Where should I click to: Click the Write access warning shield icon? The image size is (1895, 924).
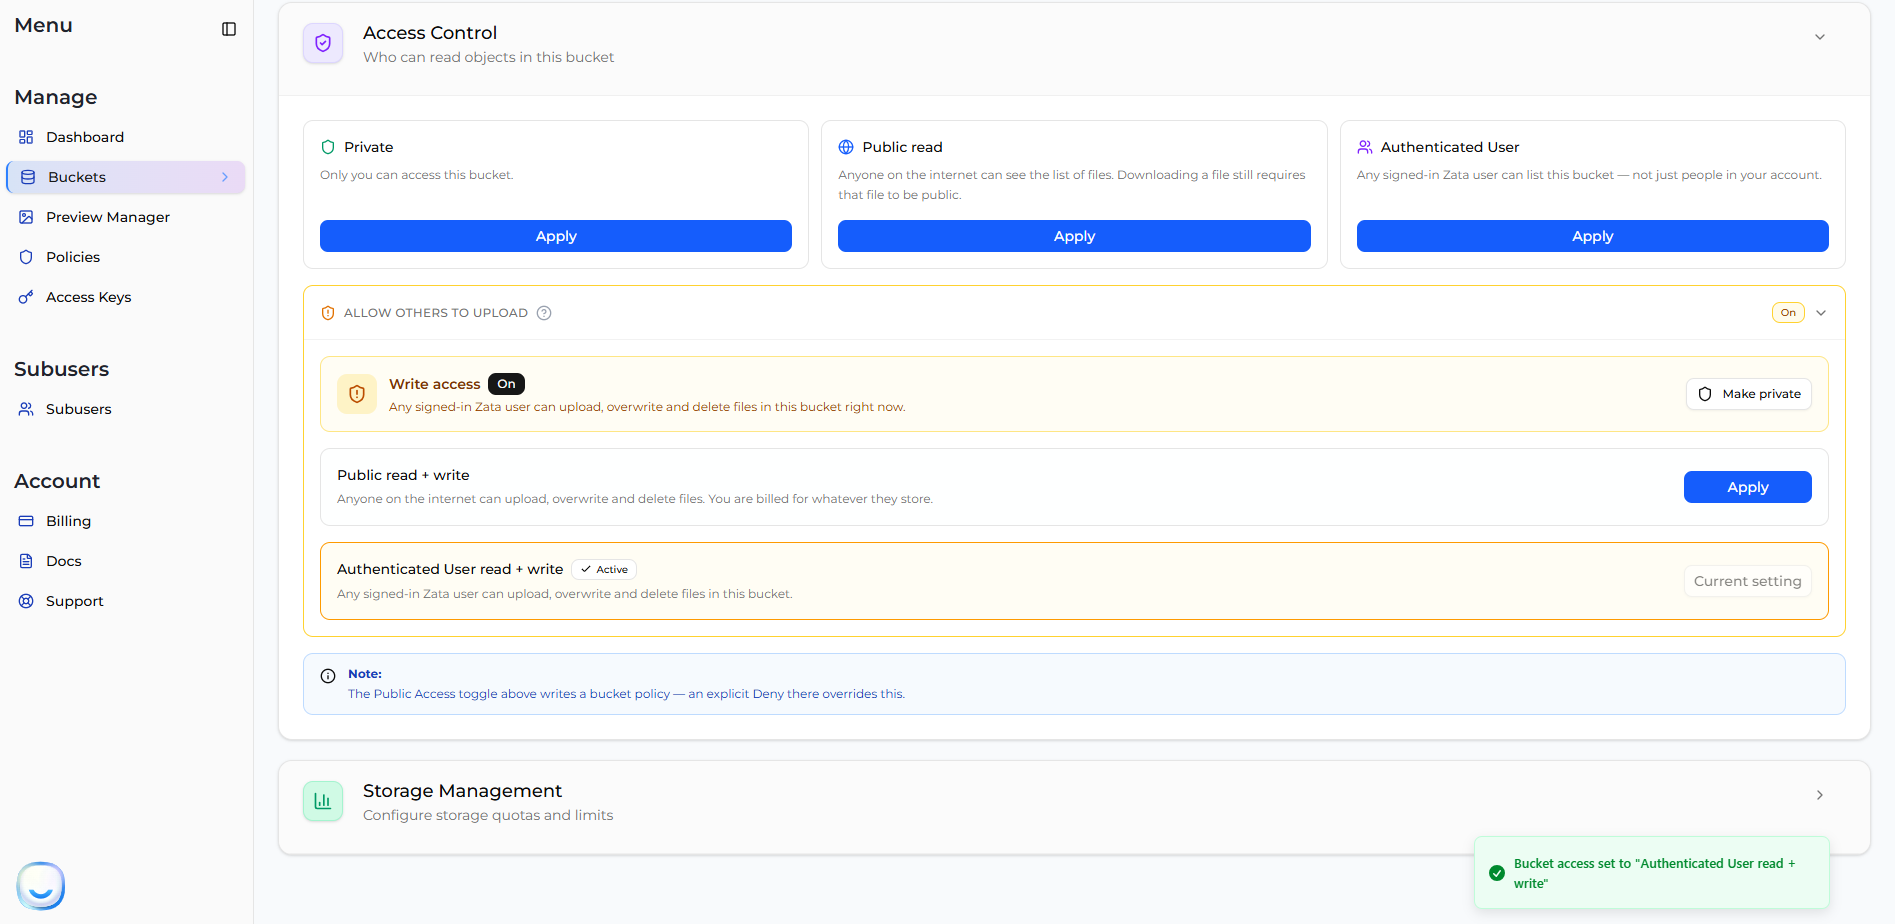[x=357, y=394]
